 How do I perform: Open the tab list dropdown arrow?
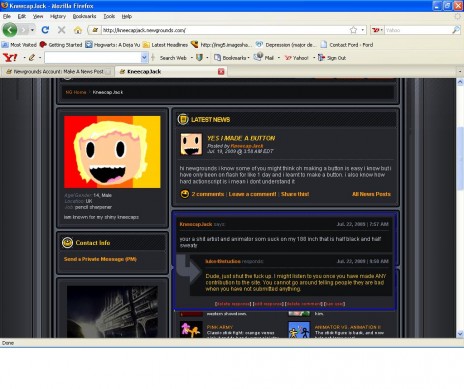coord(460,72)
